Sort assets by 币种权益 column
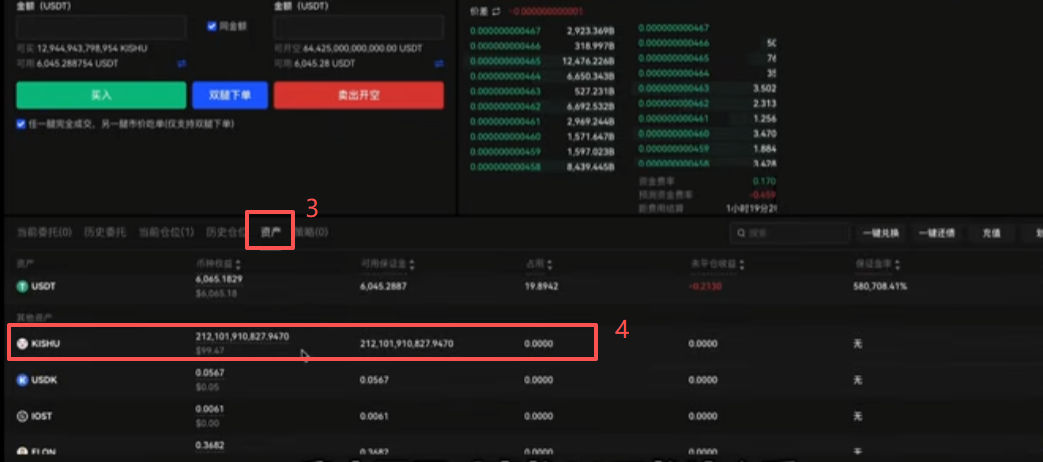The image size is (1043, 462). [237, 265]
